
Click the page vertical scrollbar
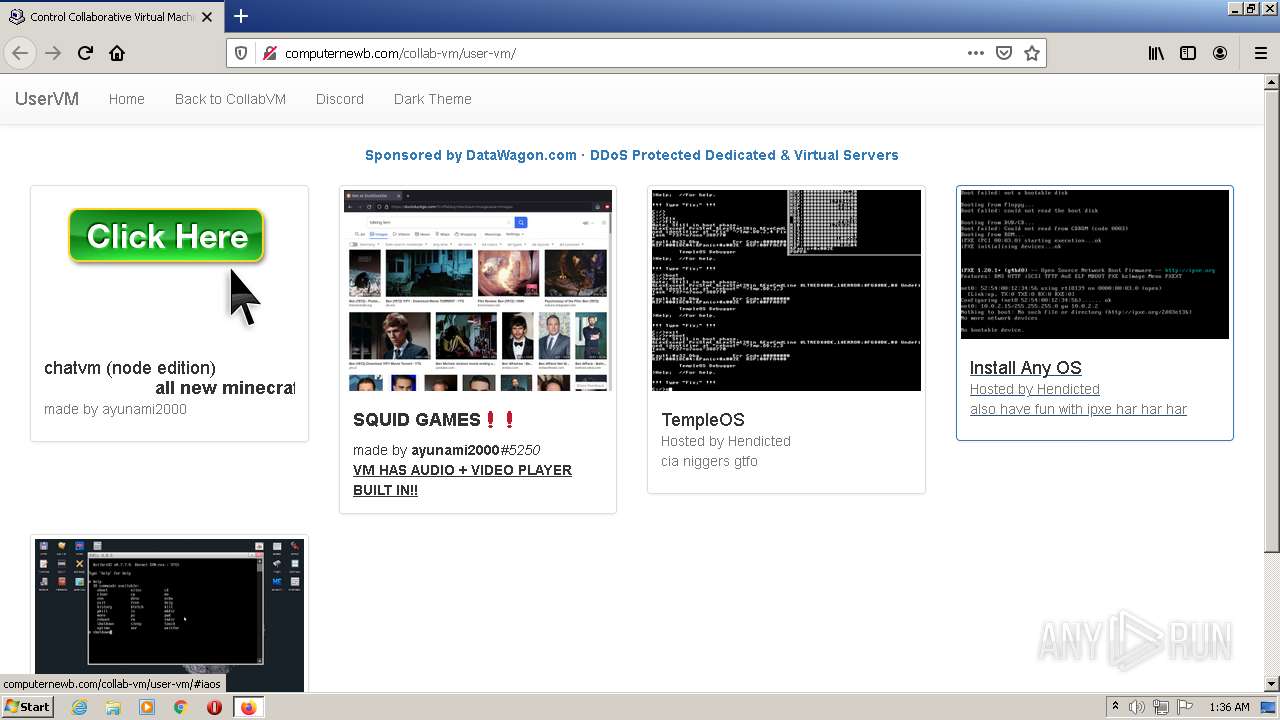(x=1272, y=385)
